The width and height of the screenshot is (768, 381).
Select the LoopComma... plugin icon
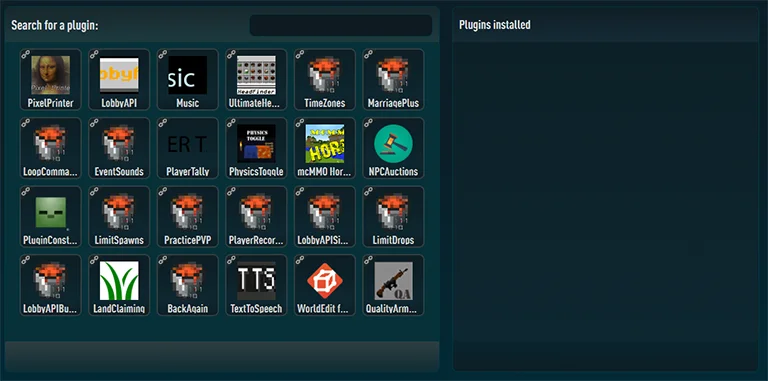pos(50,143)
